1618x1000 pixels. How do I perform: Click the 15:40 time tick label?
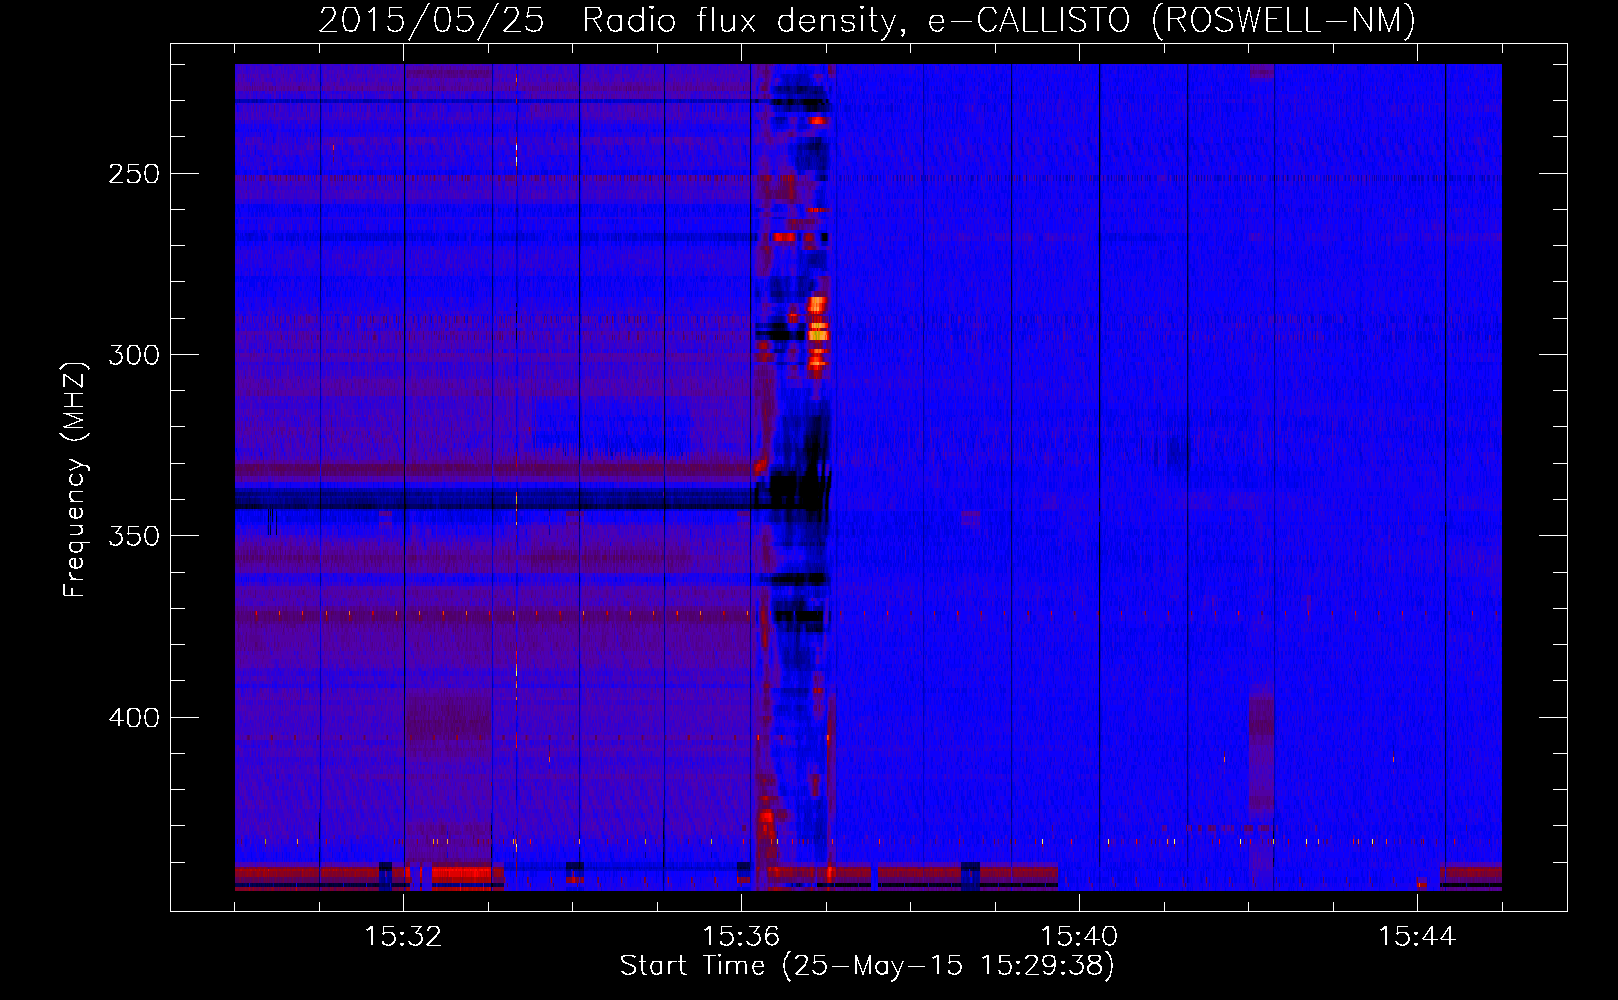1079,937
